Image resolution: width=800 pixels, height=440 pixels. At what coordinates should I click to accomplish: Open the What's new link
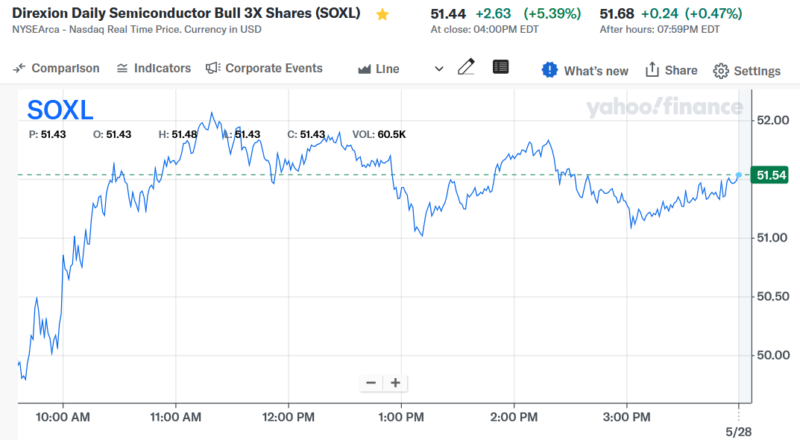[x=596, y=71]
